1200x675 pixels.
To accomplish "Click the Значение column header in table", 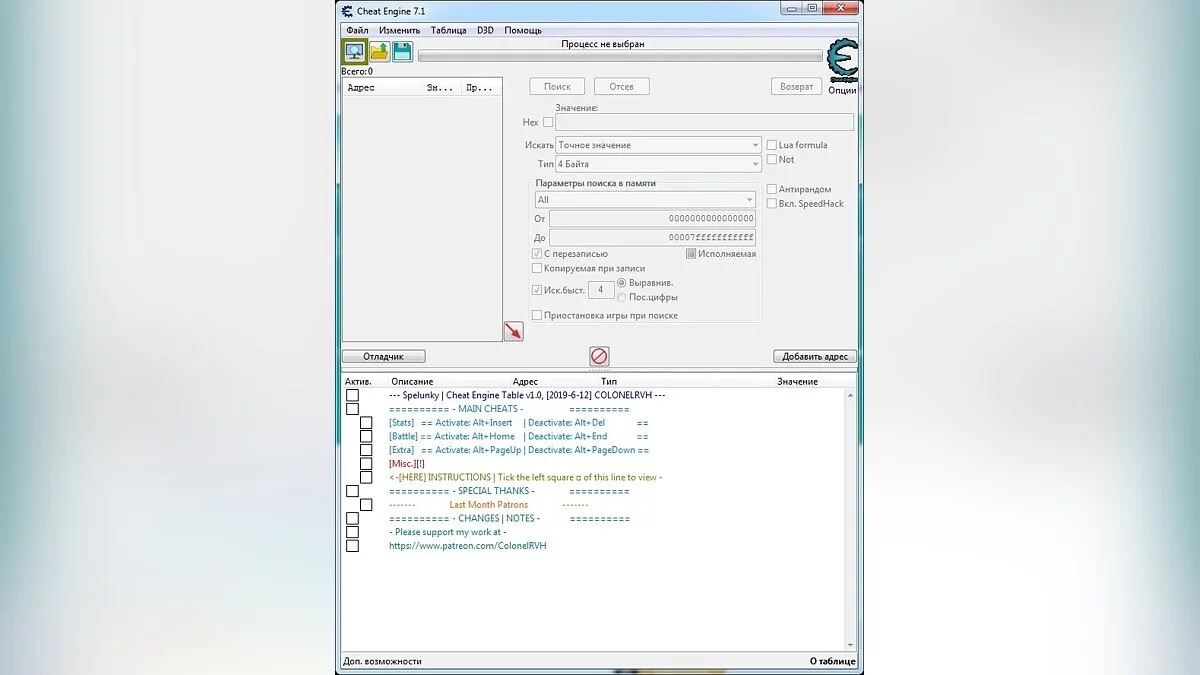I will [797, 381].
